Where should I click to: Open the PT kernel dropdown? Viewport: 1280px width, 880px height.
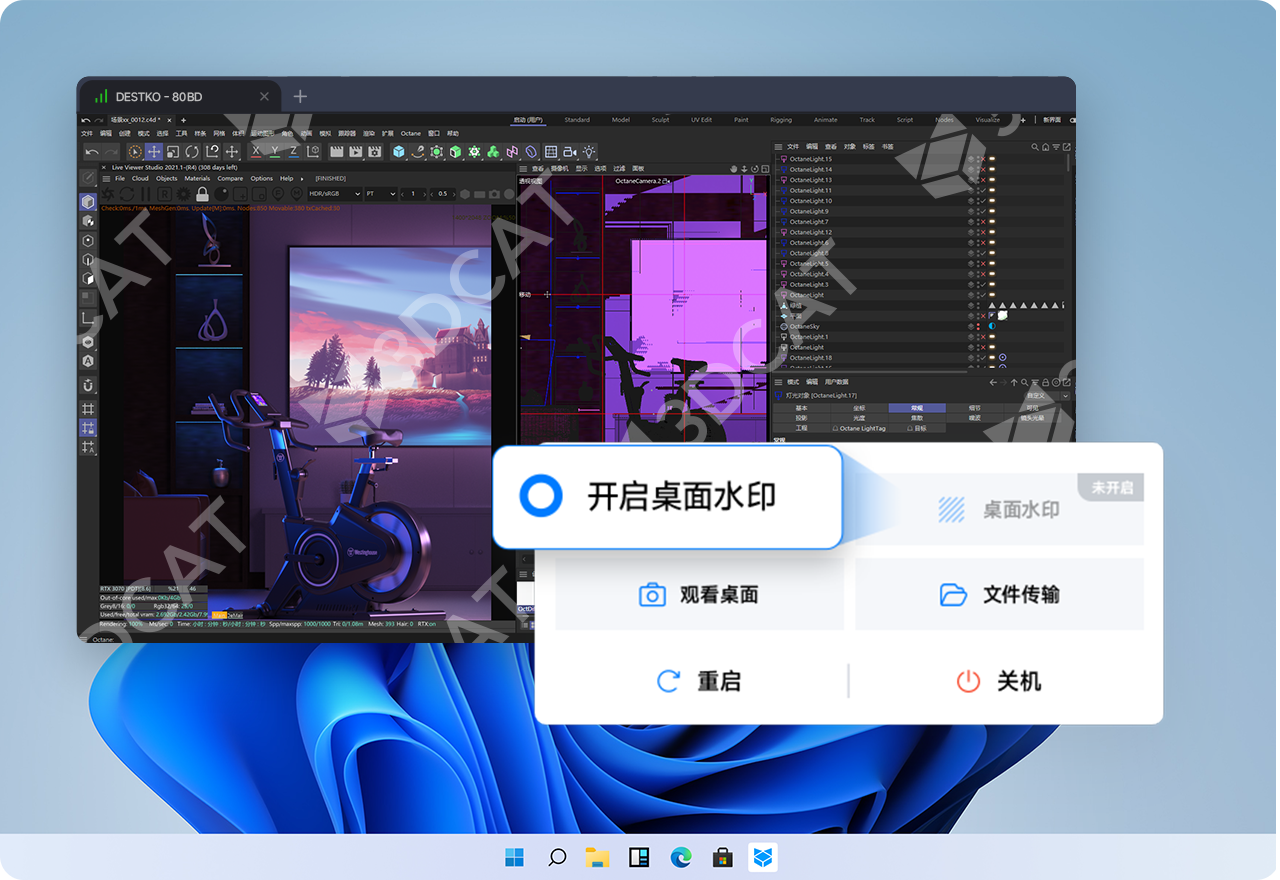[381, 193]
